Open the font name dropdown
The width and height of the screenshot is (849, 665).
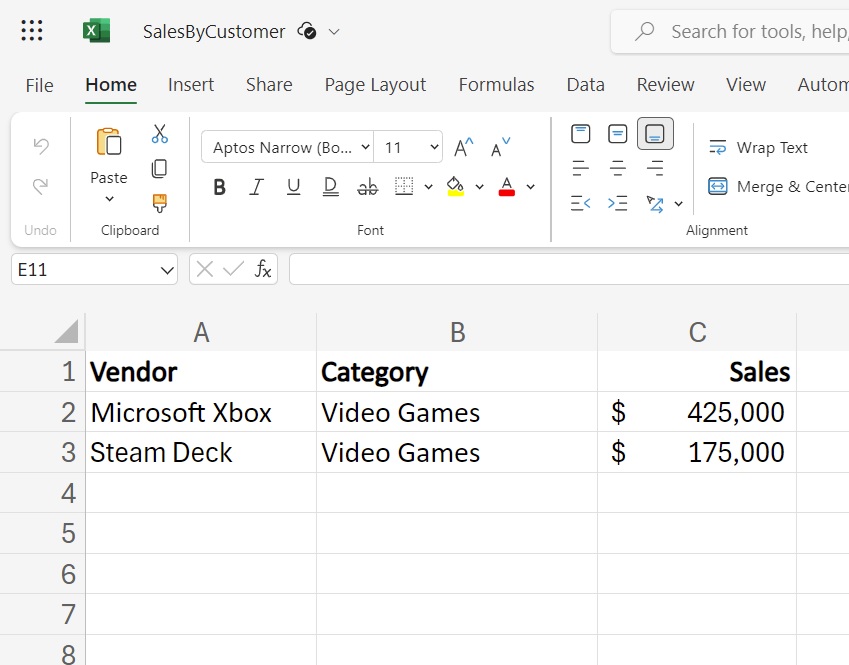pyautogui.click(x=364, y=147)
